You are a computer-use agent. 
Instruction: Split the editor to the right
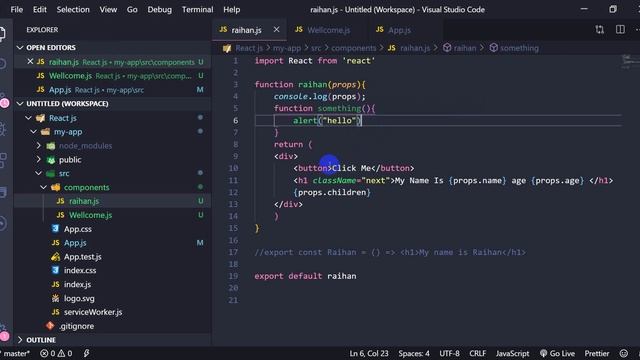(620, 29)
